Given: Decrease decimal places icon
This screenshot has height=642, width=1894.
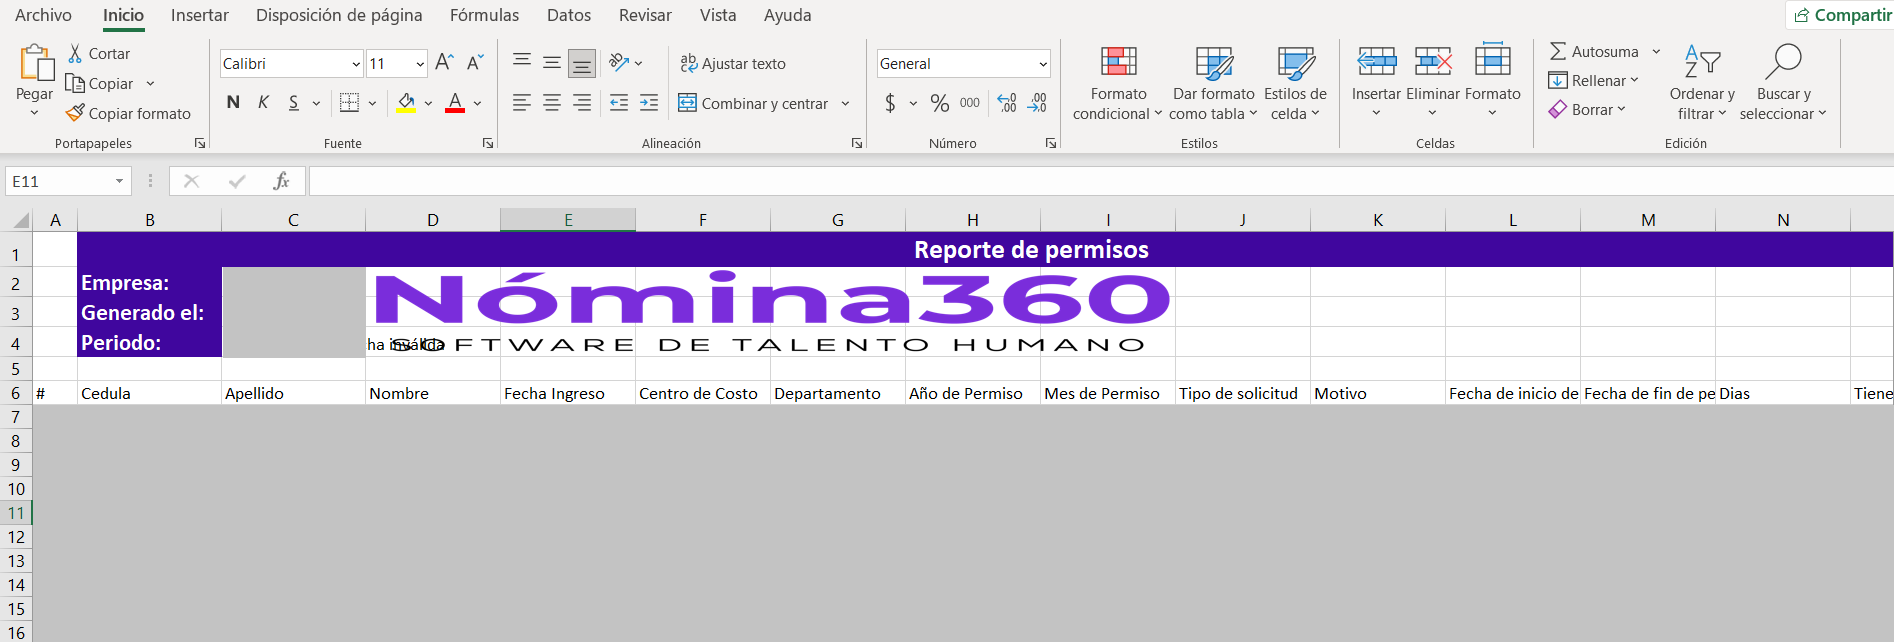Looking at the screenshot, I should [x=1037, y=103].
